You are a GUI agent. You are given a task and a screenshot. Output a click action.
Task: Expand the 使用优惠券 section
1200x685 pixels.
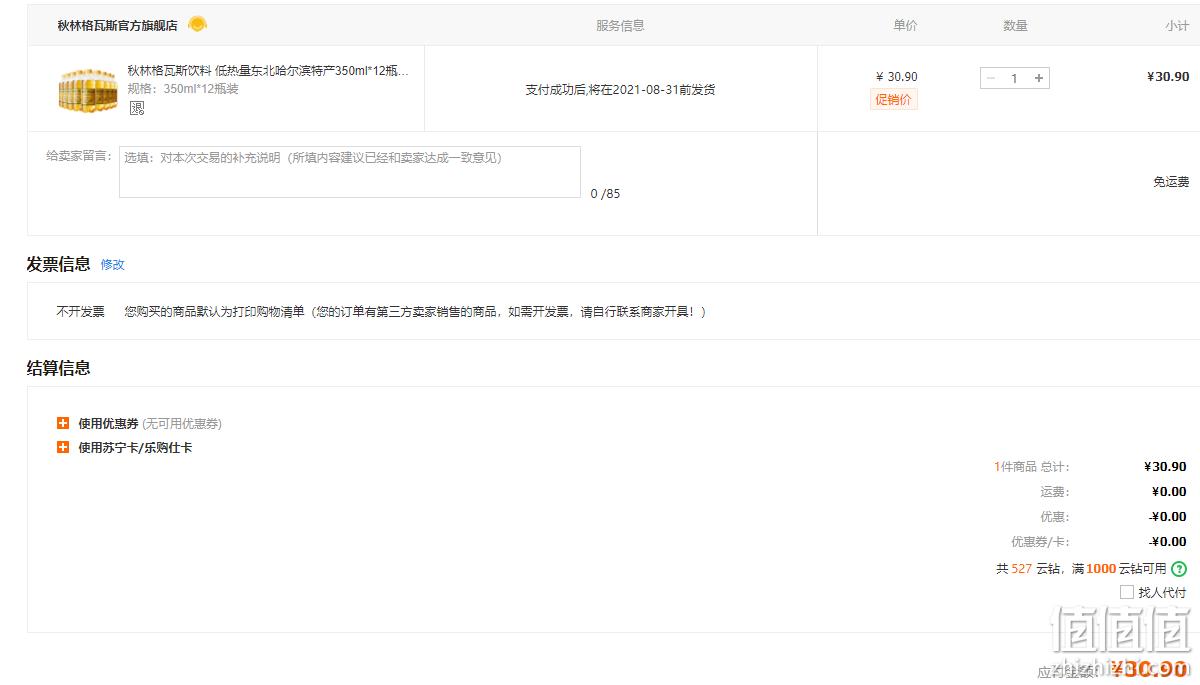[x=63, y=423]
